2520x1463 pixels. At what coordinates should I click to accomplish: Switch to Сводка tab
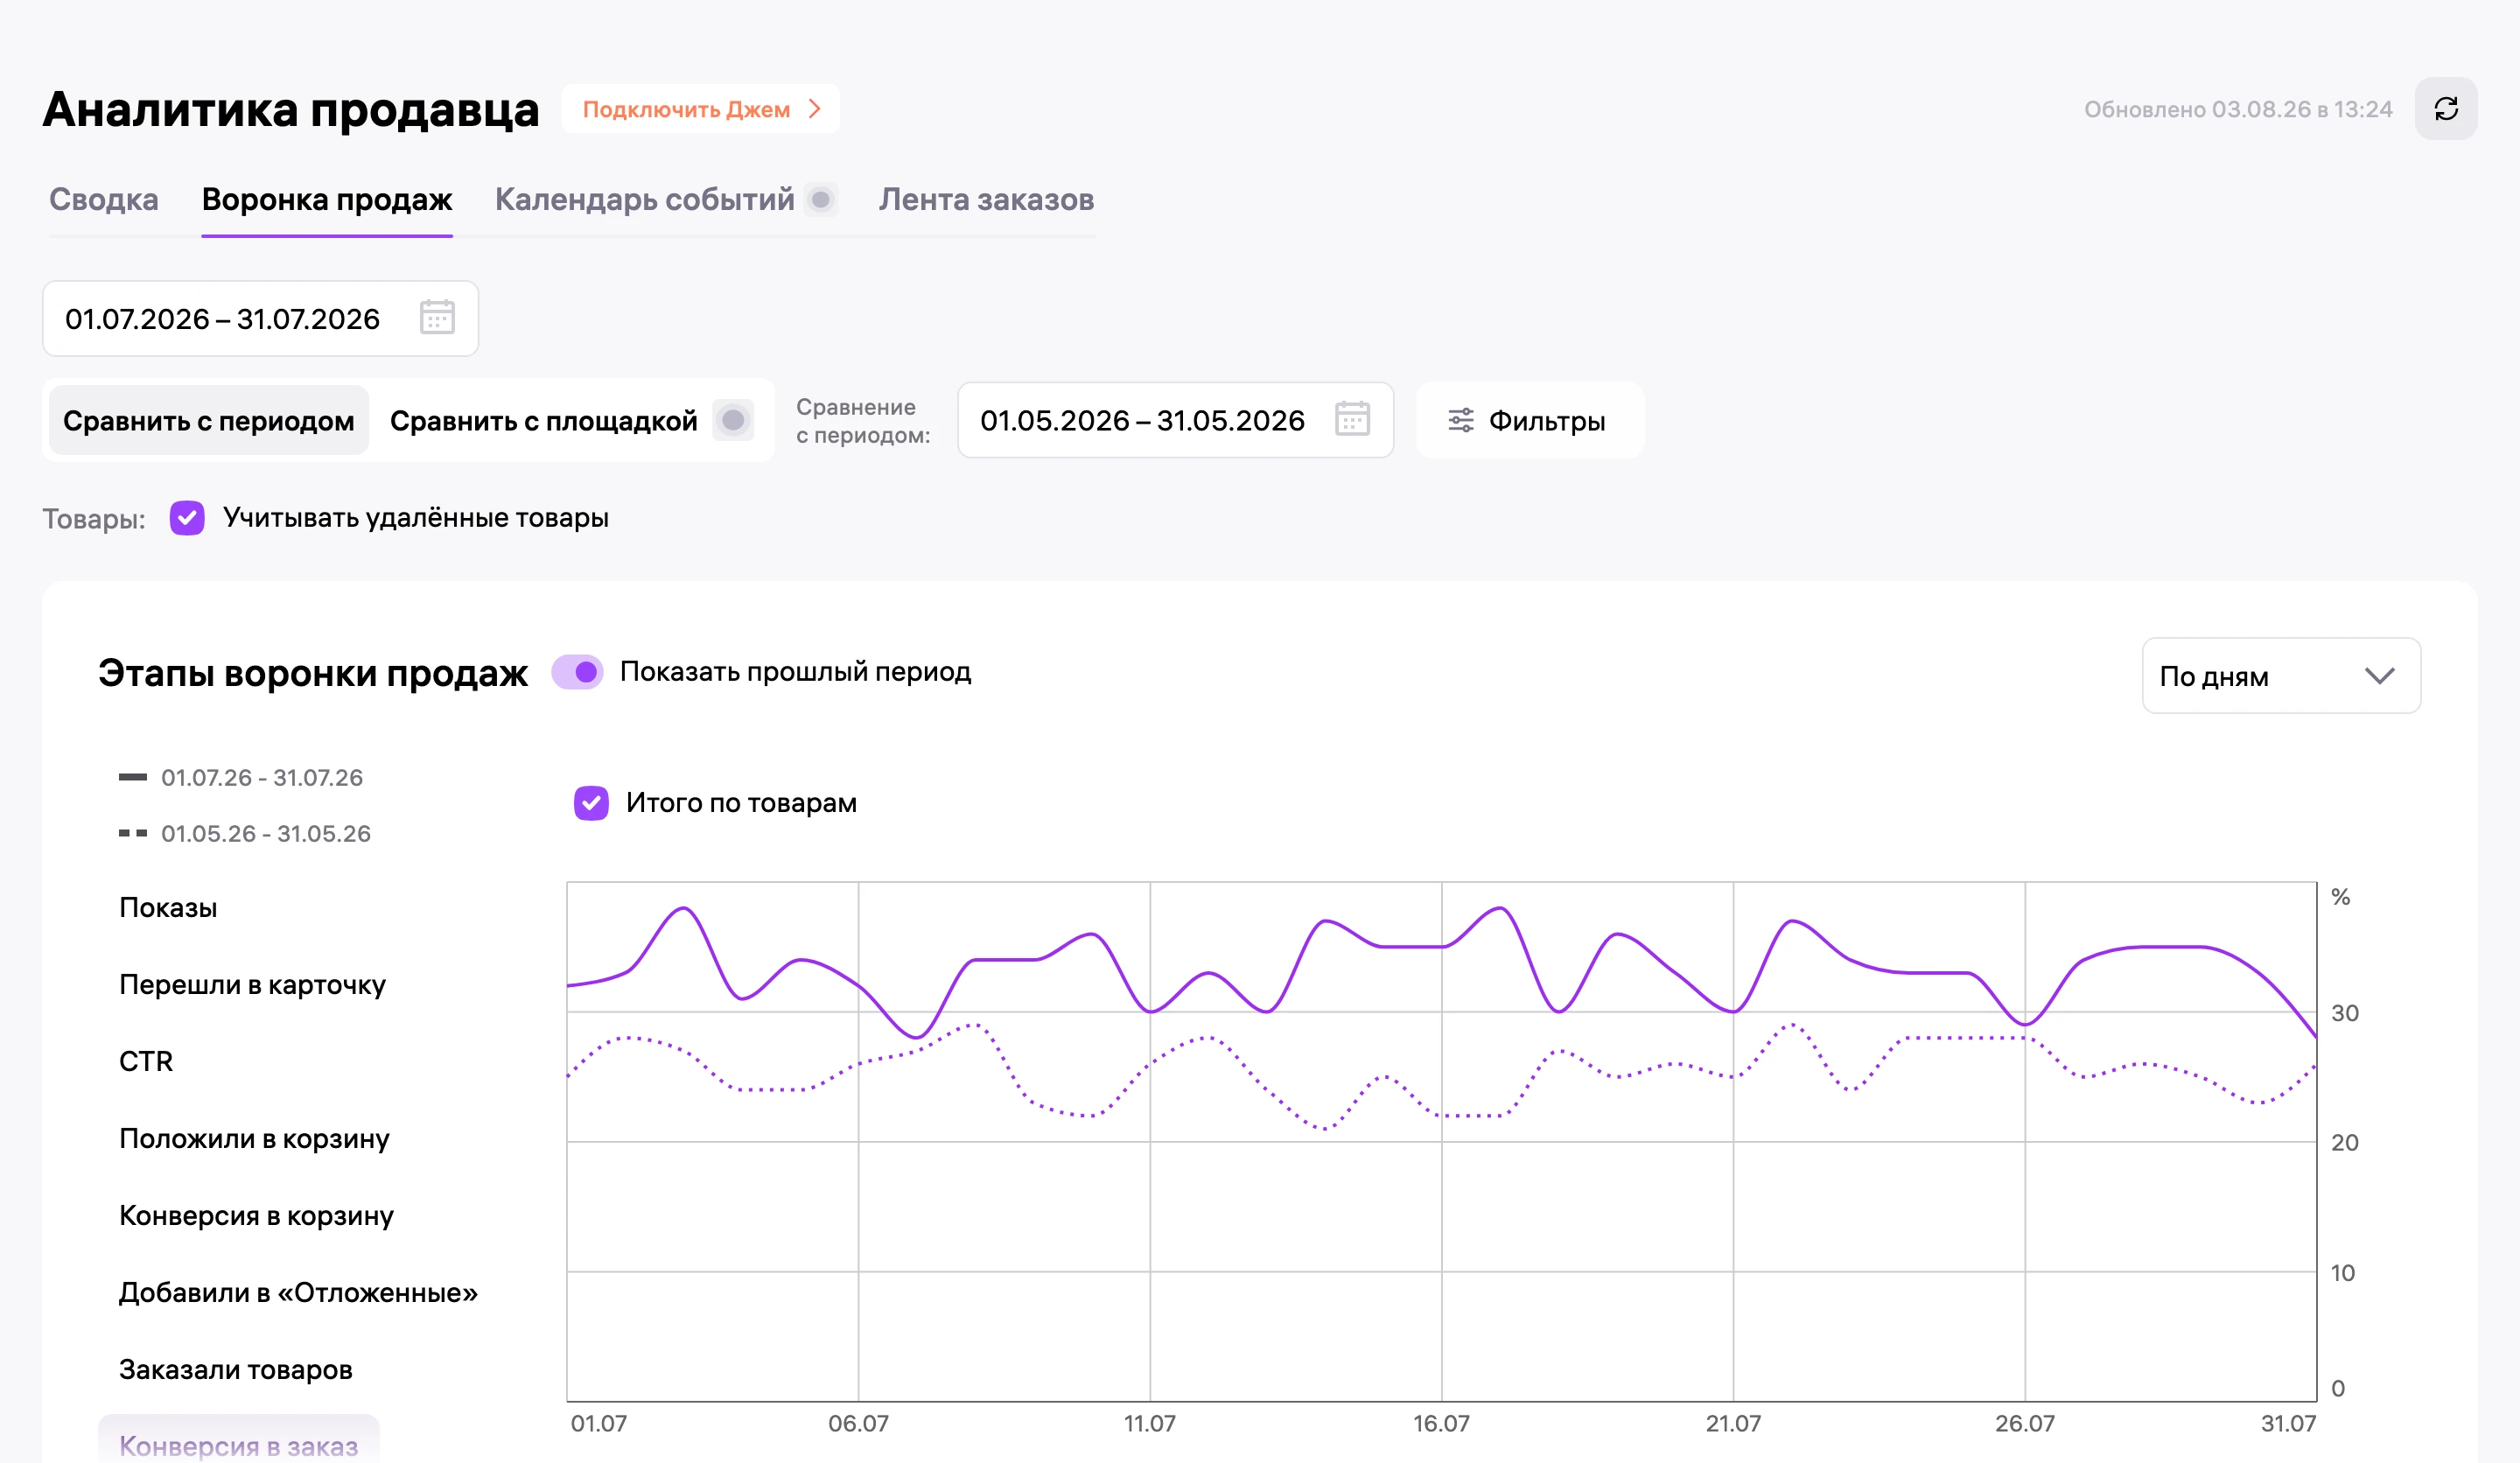(x=104, y=199)
